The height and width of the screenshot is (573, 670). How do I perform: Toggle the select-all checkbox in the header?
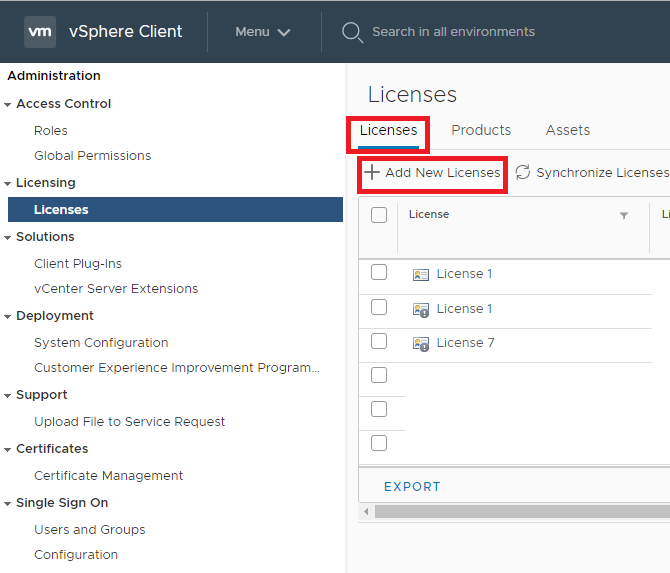379,215
